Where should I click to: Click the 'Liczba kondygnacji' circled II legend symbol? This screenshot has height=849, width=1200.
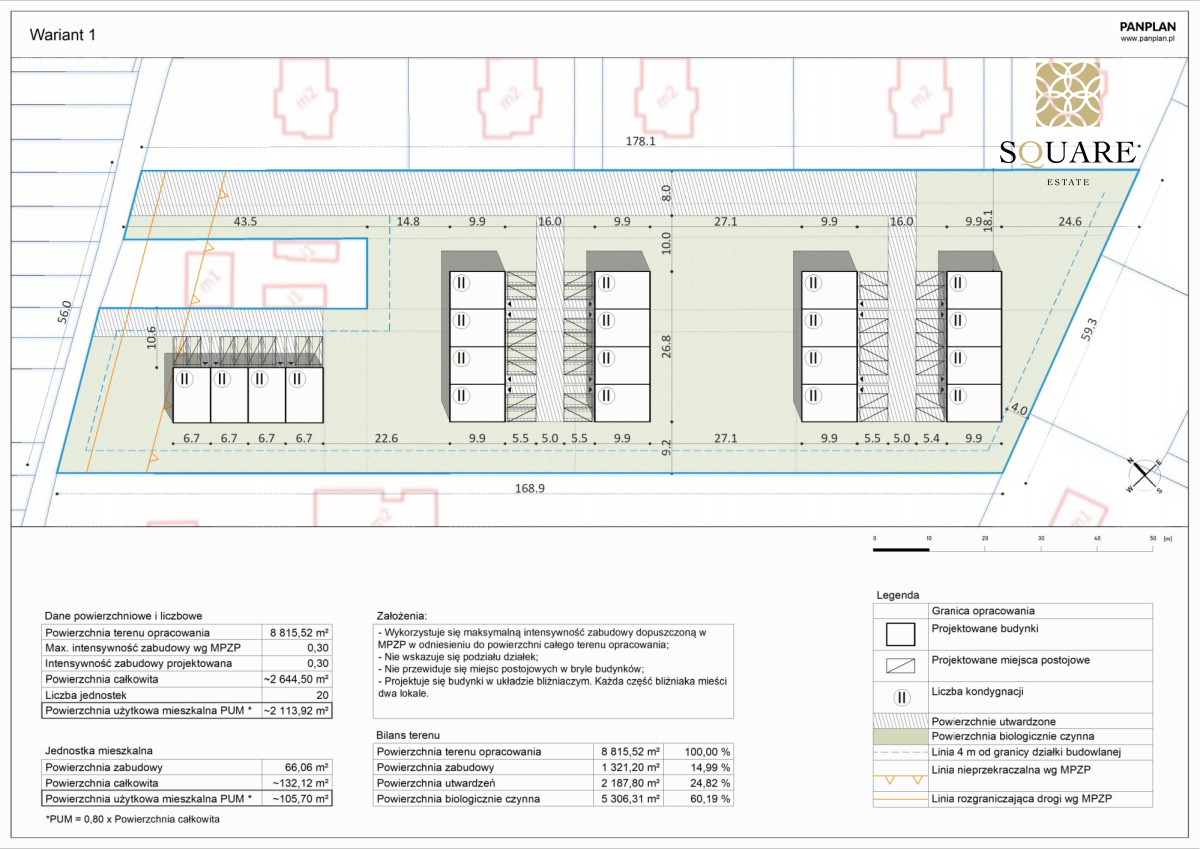click(901, 692)
